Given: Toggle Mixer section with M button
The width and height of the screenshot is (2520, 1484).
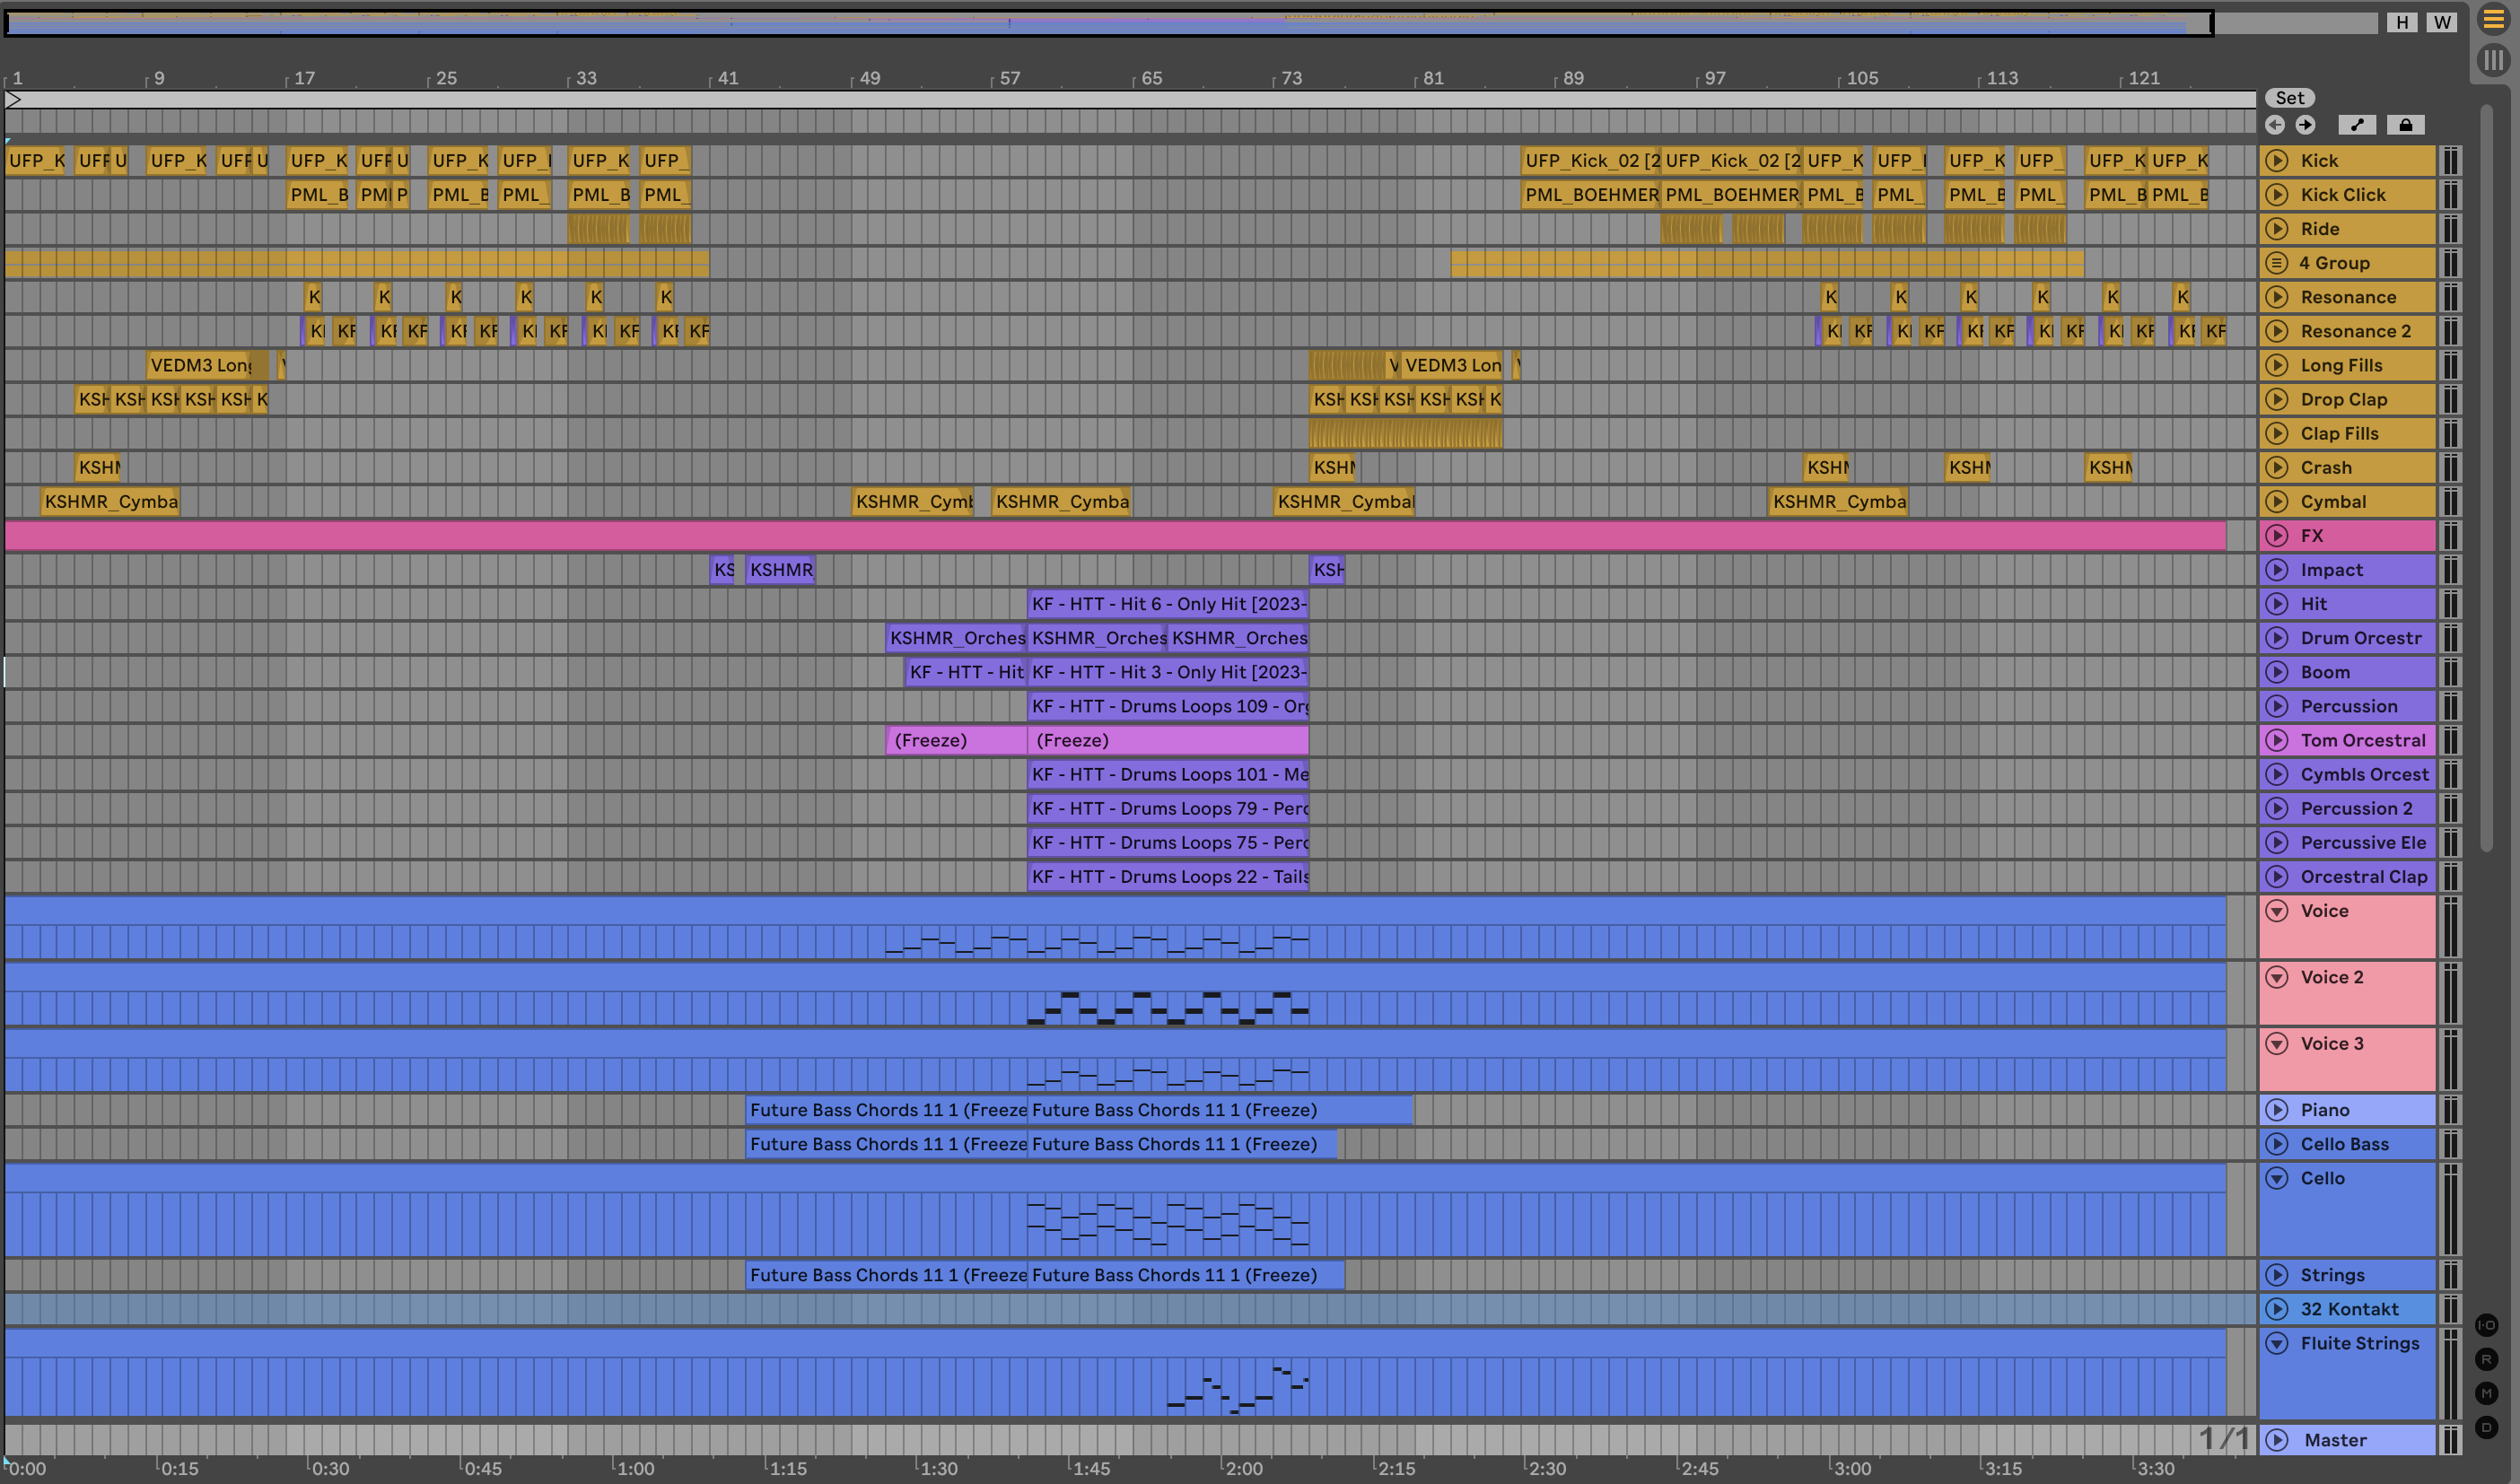Looking at the screenshot, I should click(x=2486, y=1393).
